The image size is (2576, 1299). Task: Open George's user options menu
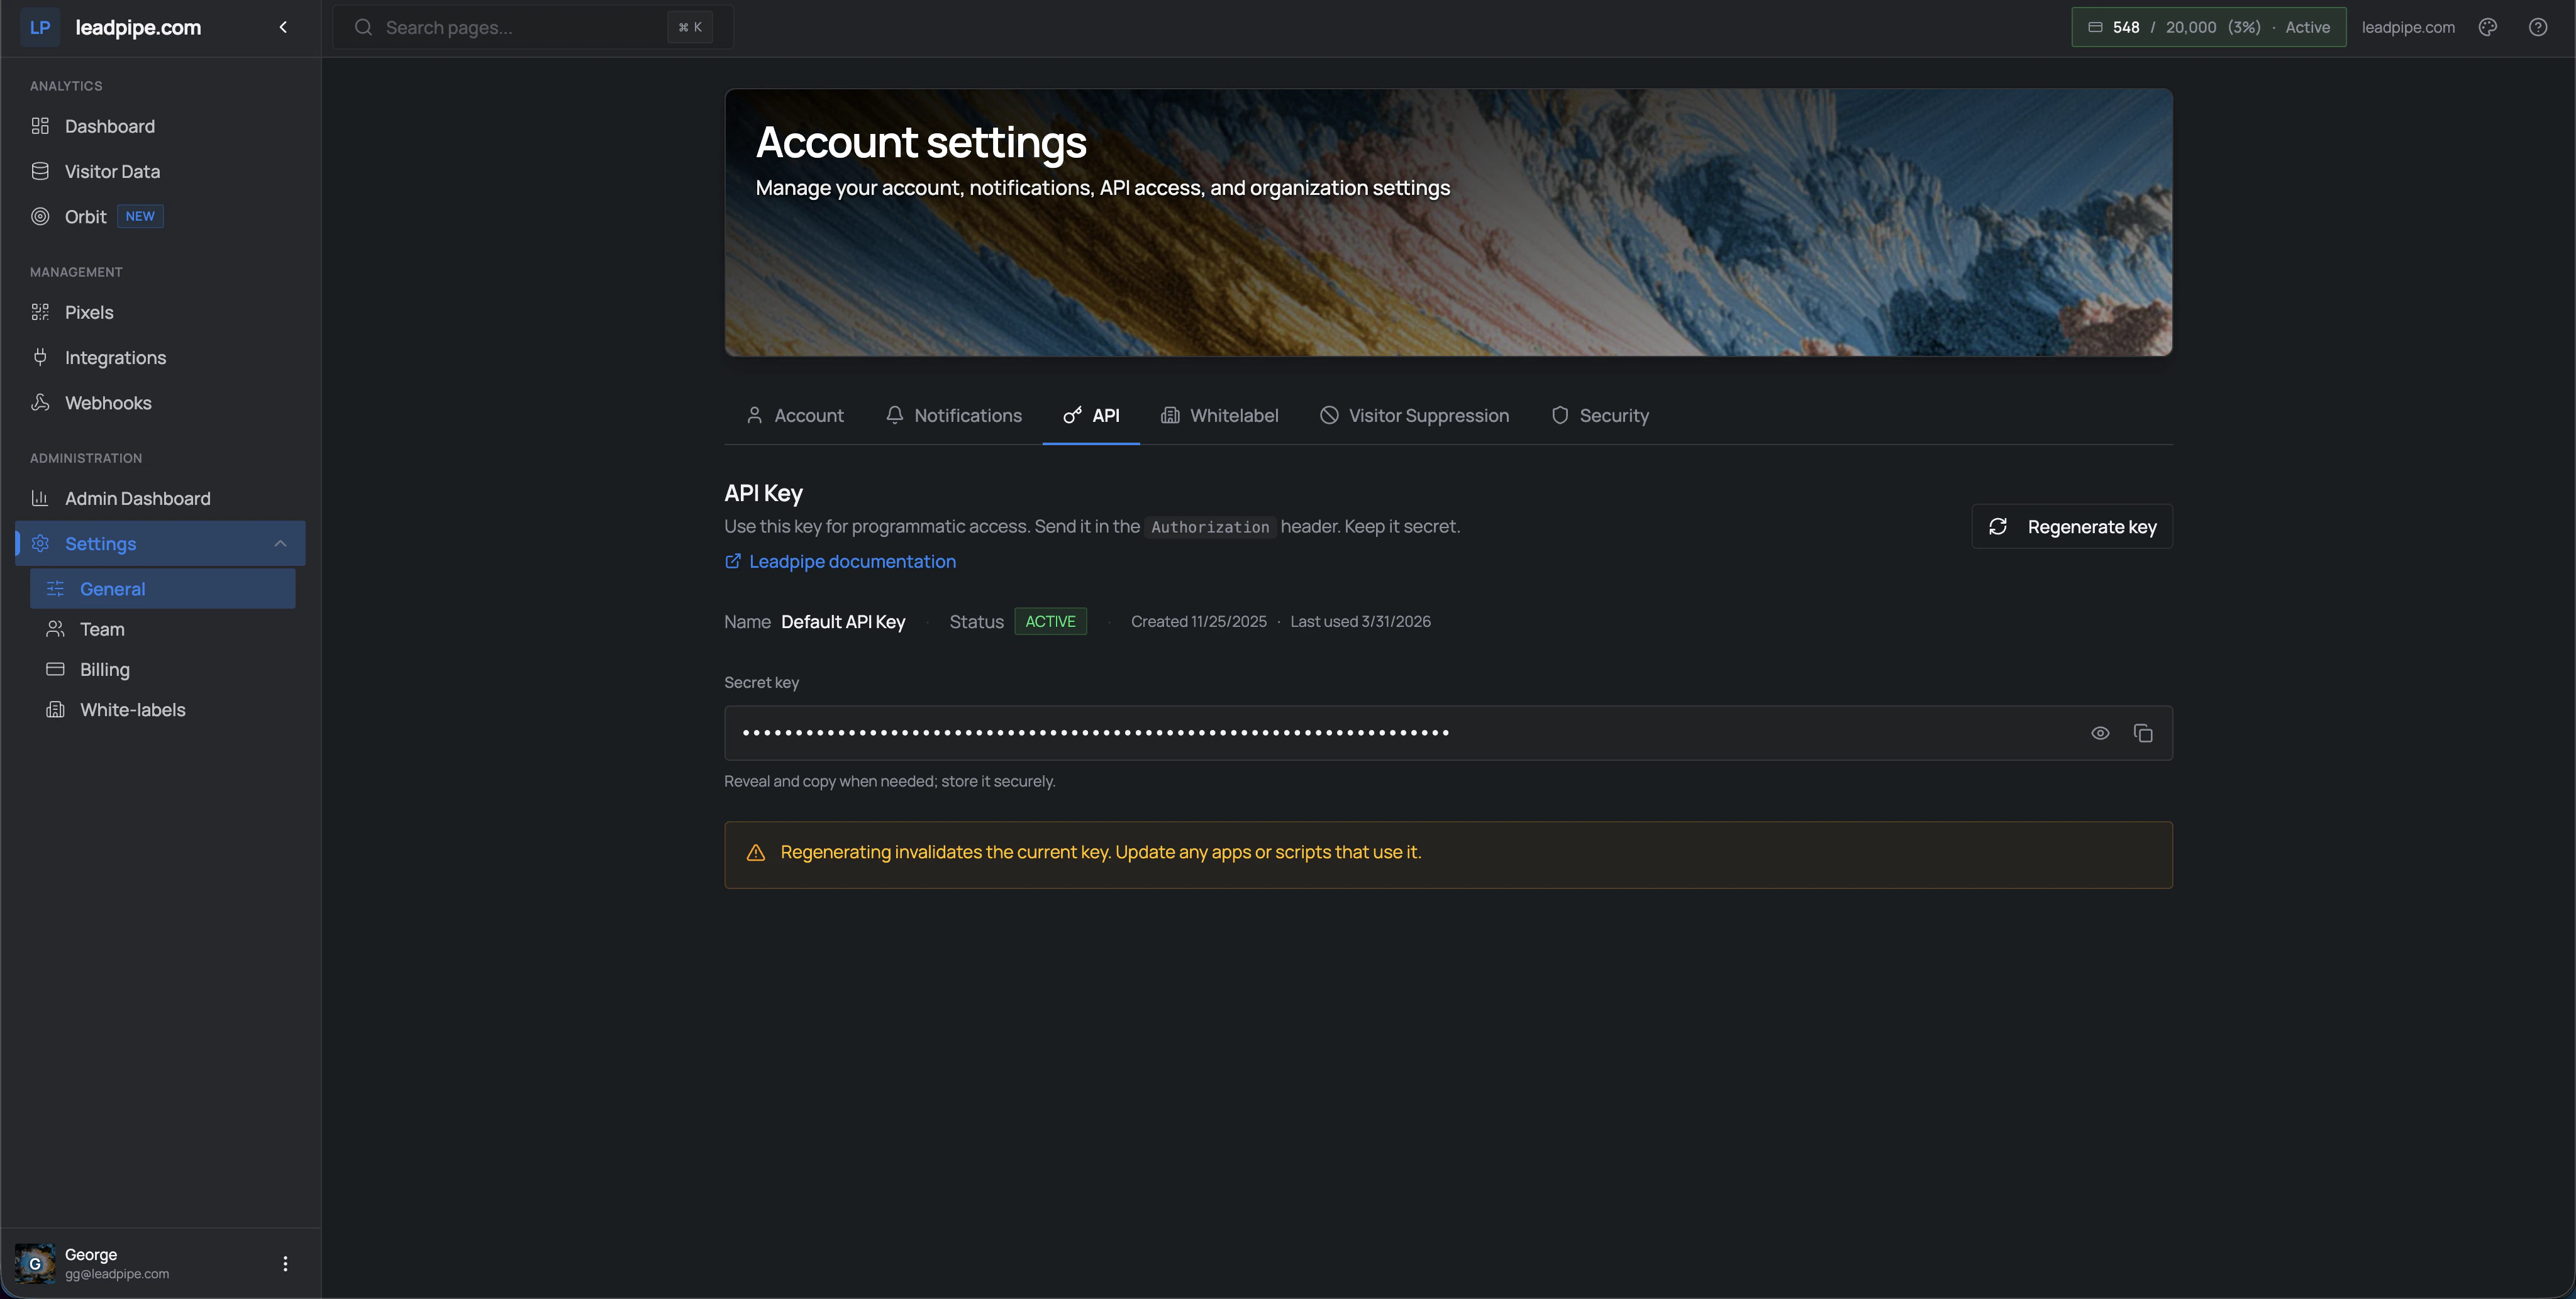285,1263
